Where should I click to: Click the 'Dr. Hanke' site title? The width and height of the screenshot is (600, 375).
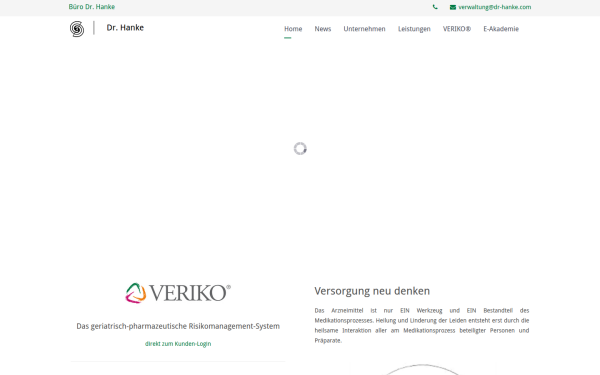coord(125,28)
